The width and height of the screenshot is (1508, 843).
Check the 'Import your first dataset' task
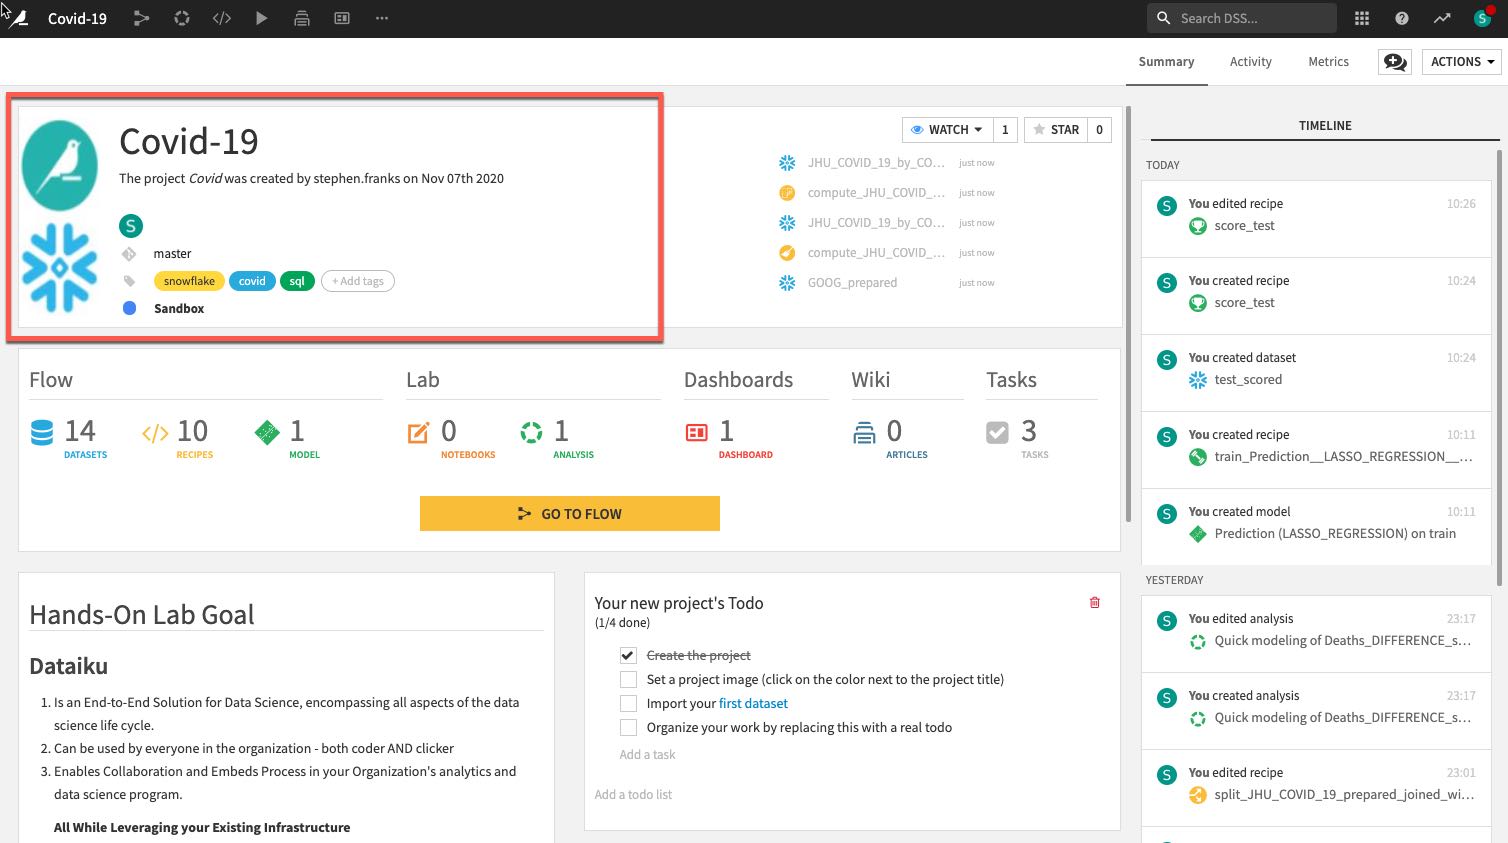click(628, 703)
